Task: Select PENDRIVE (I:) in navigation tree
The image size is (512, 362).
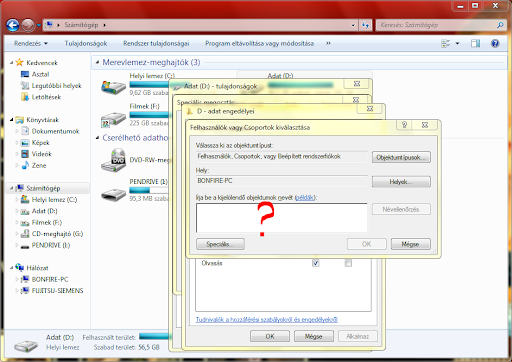Action: (51, 245)
